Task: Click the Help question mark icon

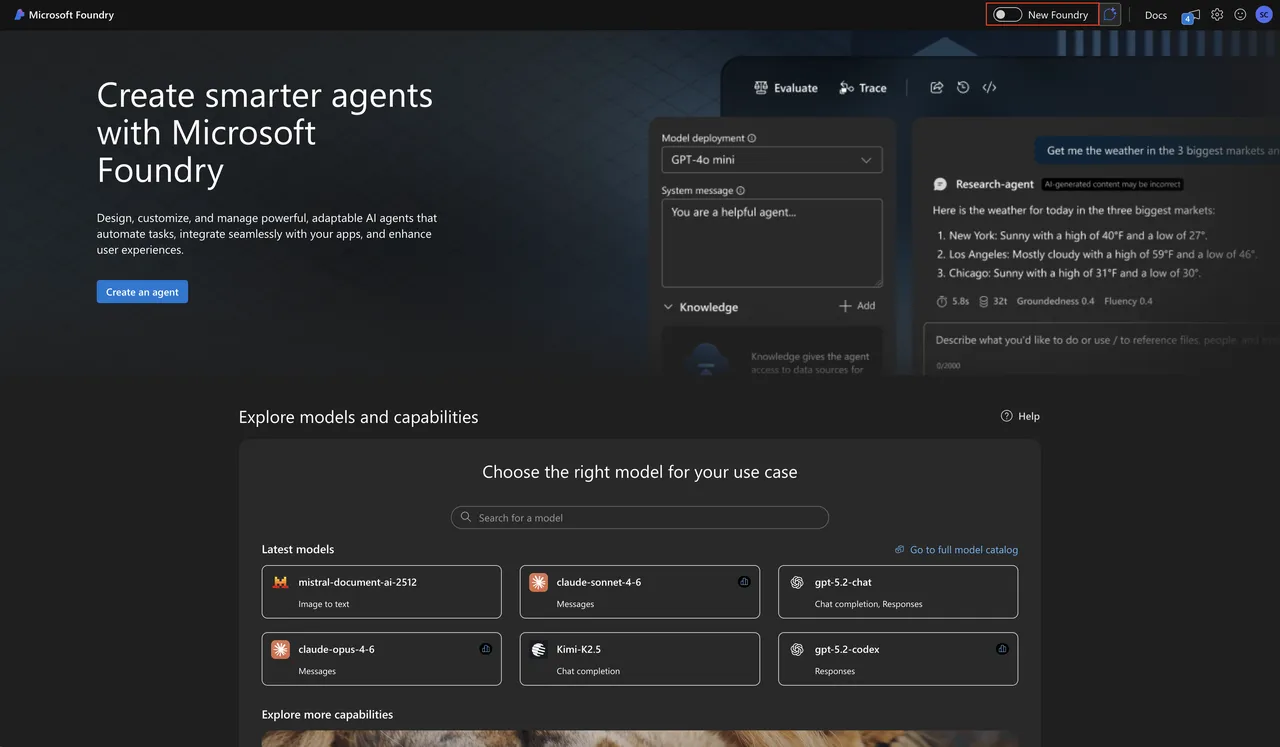Action: tap(1007, 416)
